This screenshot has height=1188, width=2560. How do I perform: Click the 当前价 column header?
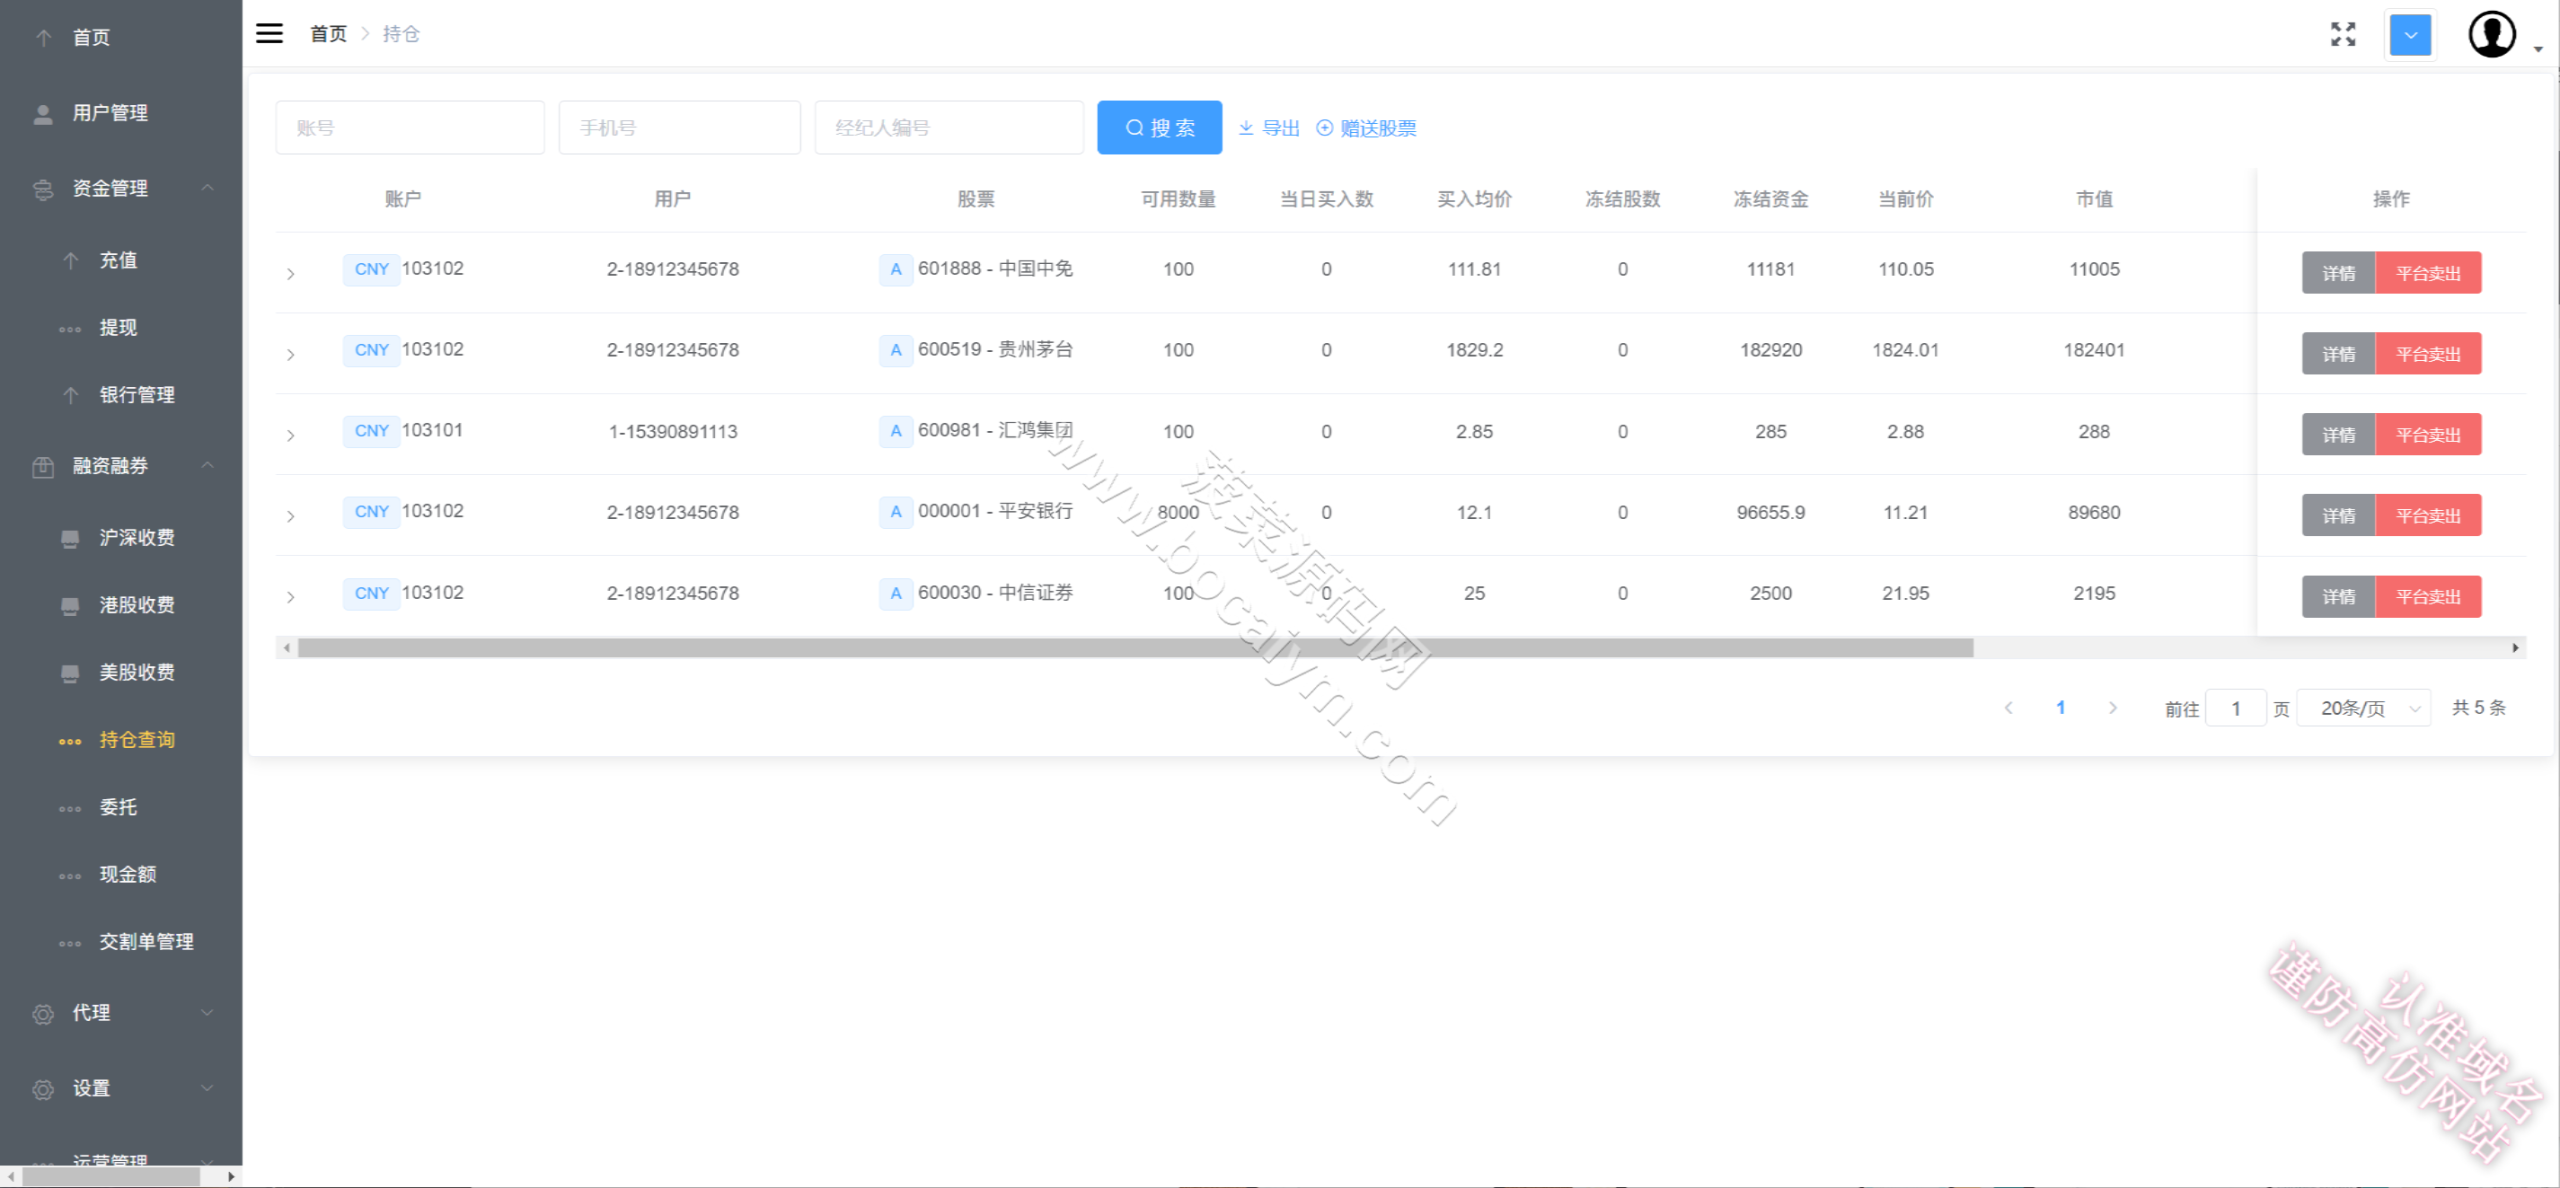click(x=1905, y=199)
